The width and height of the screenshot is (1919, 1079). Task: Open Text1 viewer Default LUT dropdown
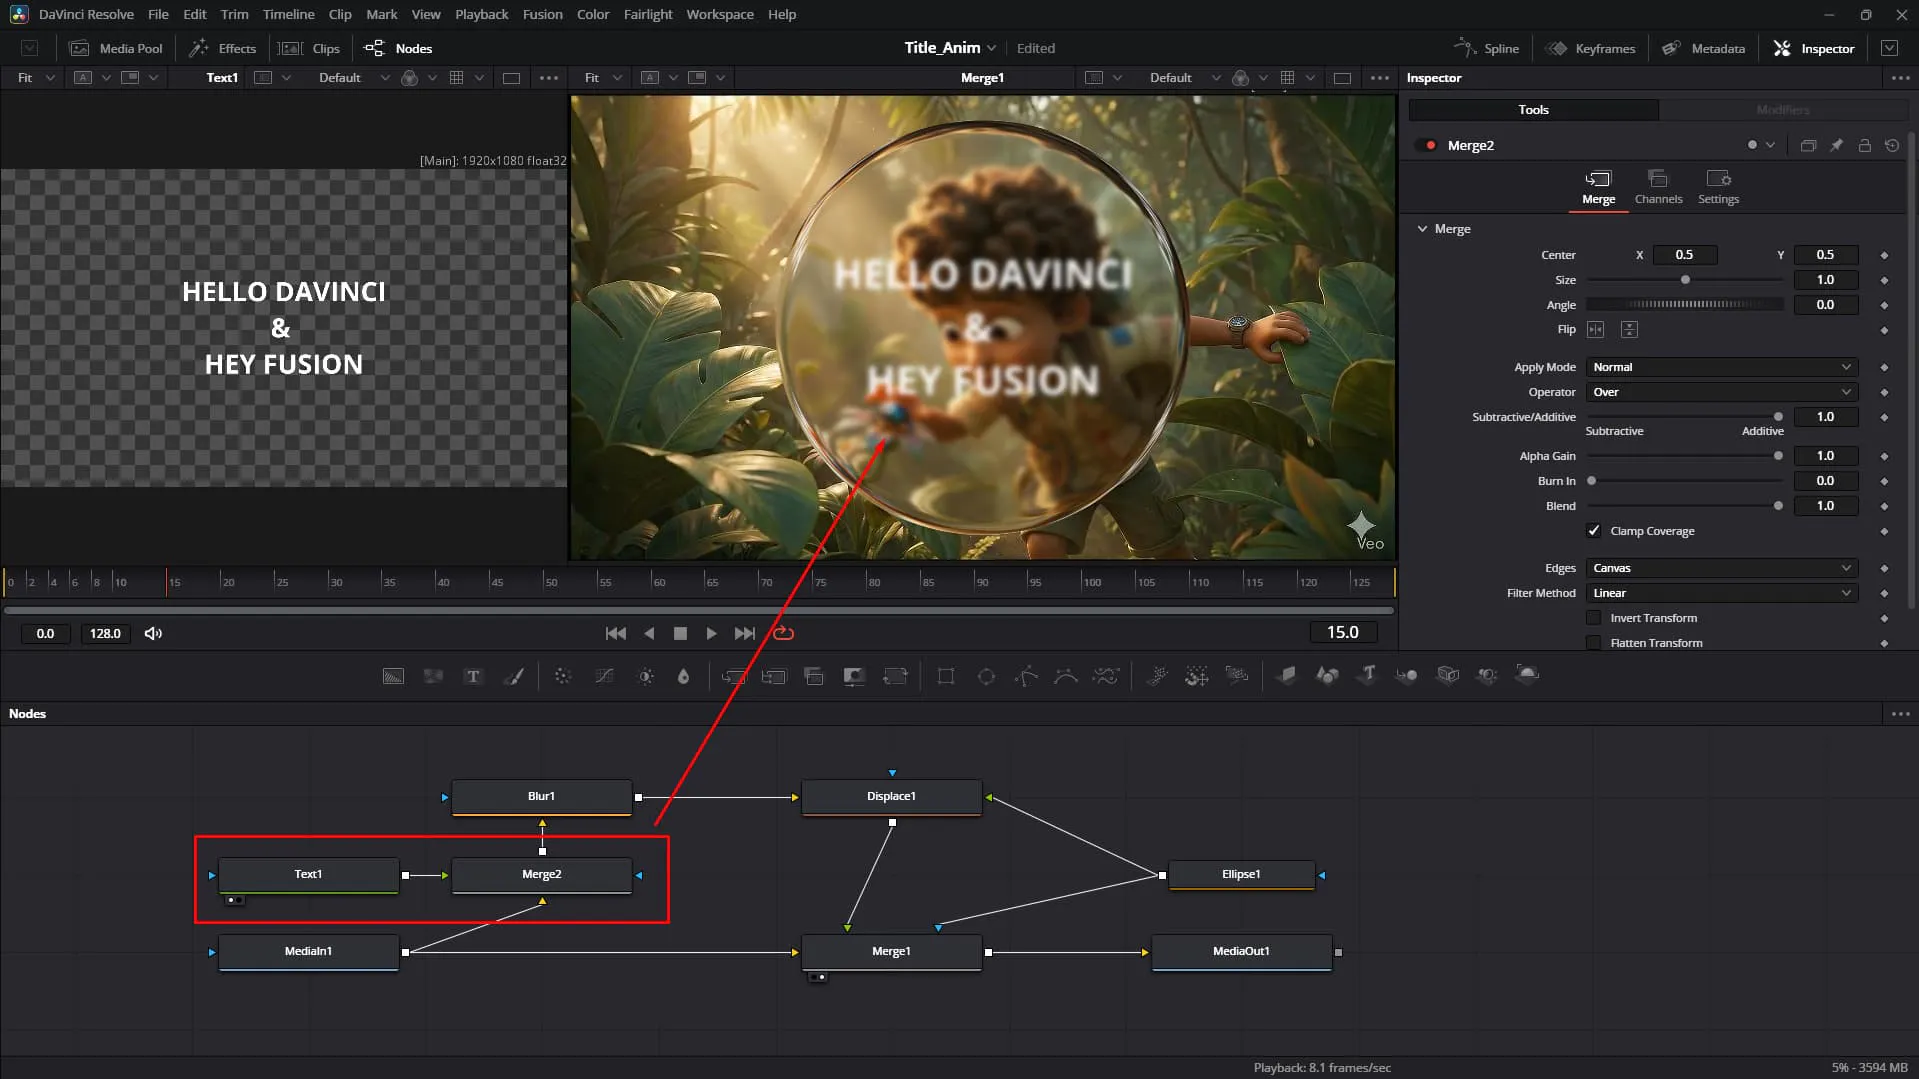click(354, 78)
